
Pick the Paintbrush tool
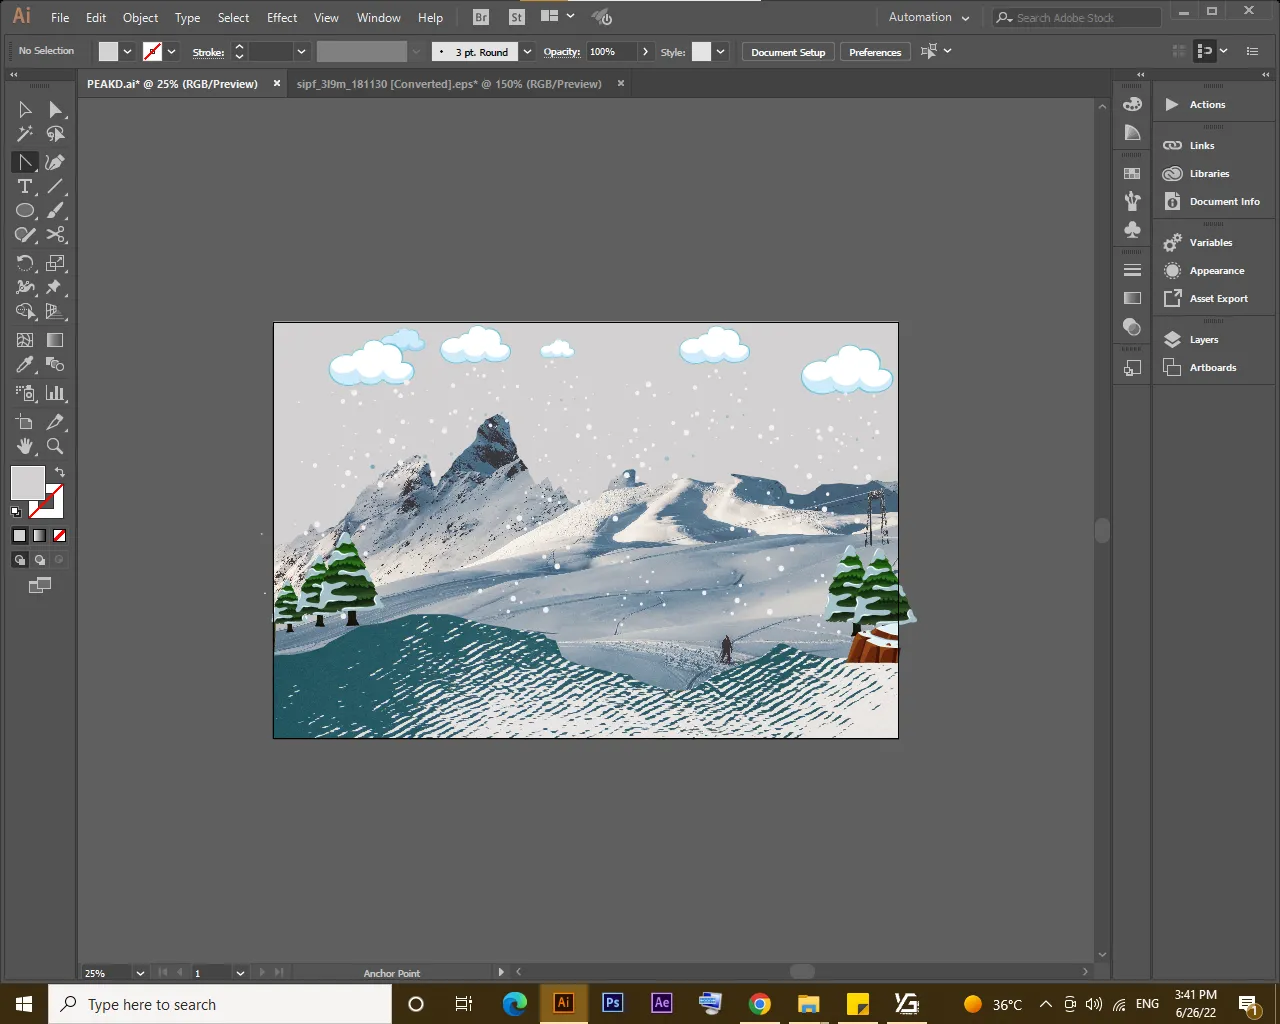pos(56,211)
